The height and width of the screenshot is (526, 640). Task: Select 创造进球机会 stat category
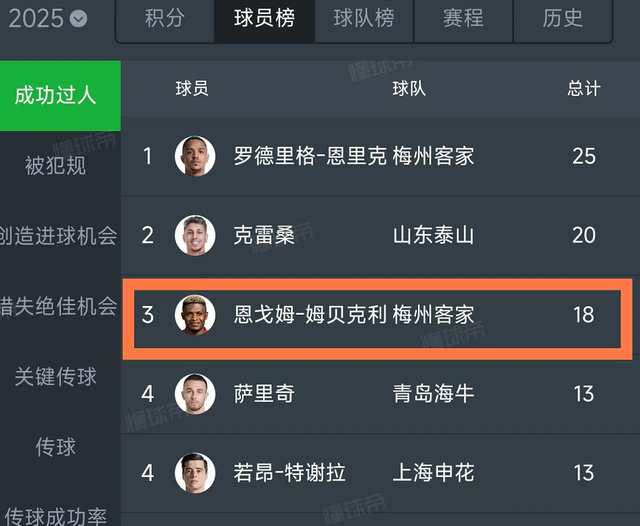[58, 236]
